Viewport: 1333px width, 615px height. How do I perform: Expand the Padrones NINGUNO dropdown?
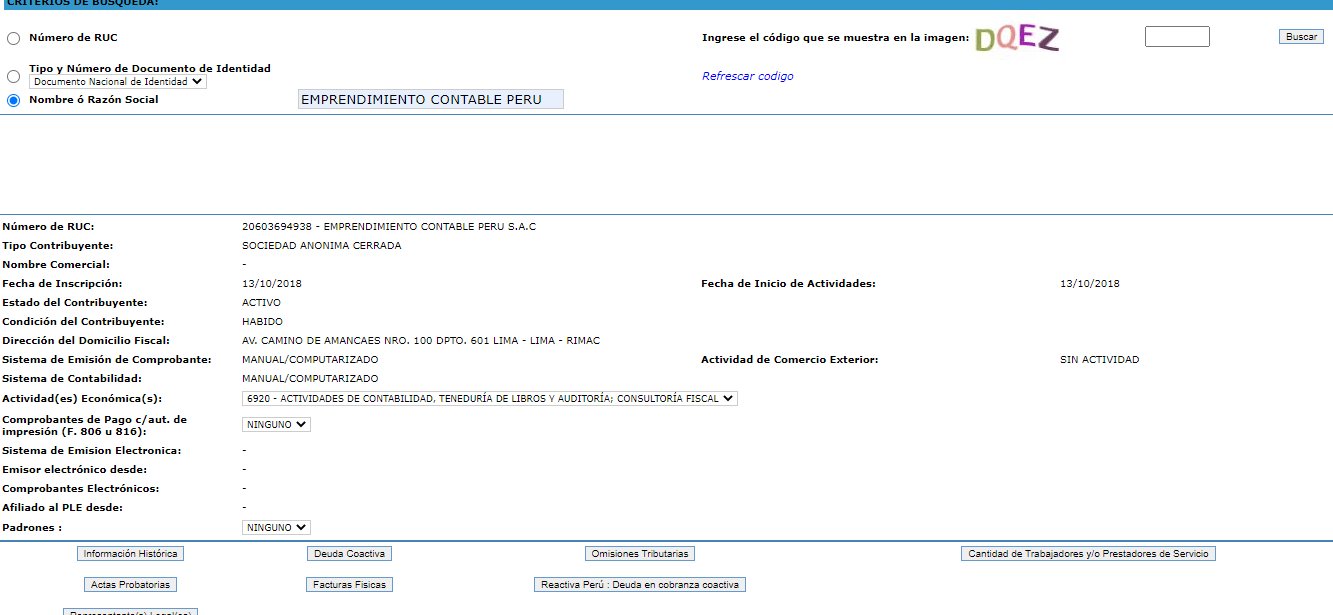[x=276, y=527]
